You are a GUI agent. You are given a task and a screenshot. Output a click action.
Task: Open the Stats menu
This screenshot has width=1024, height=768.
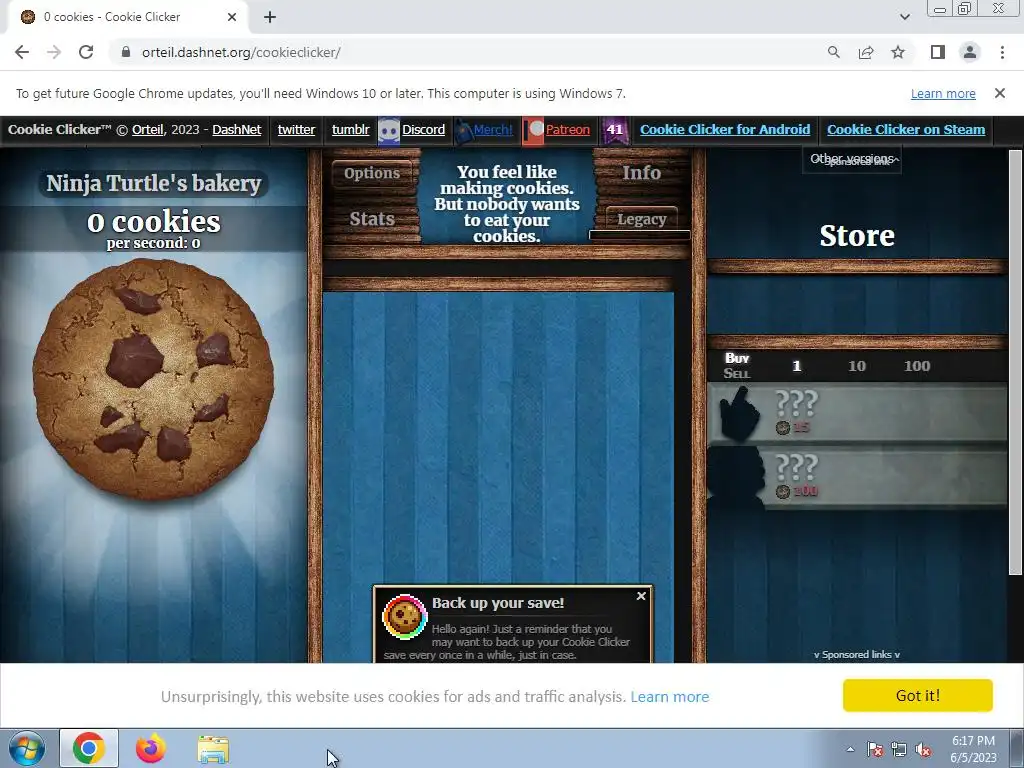[372, 219]
